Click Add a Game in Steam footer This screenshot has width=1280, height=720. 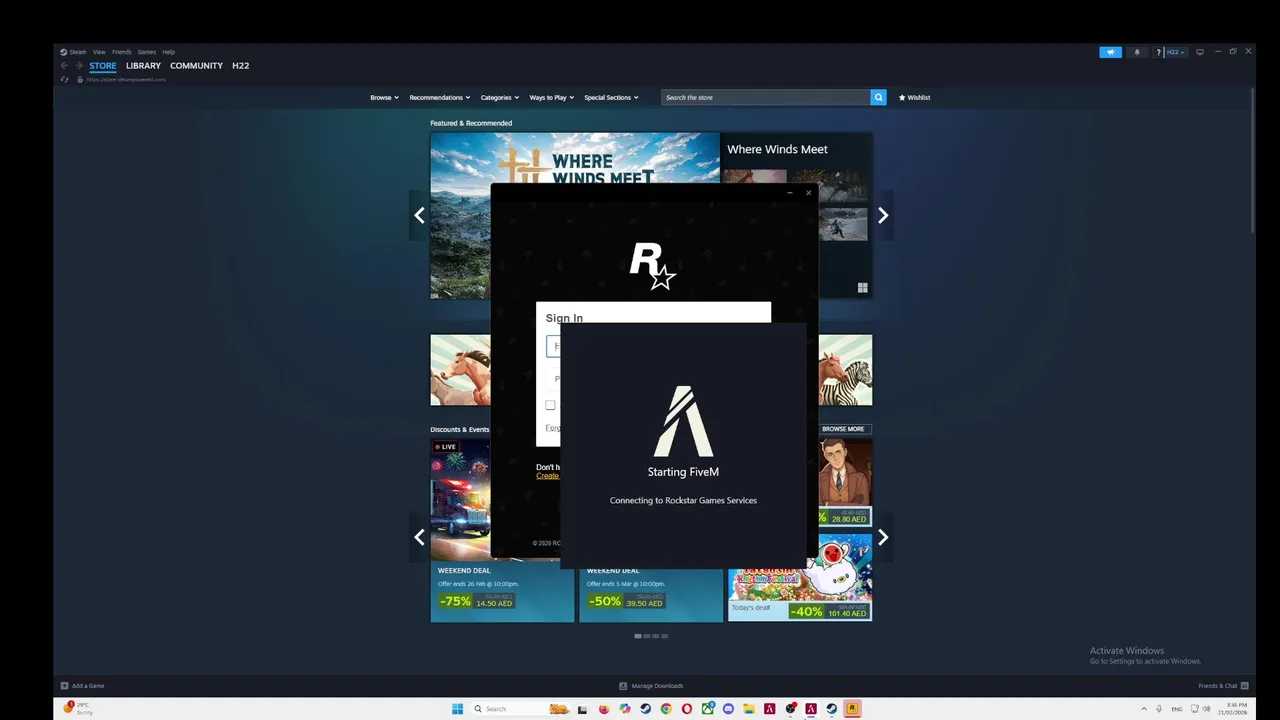pyautogui.click(x=82, y=686)
